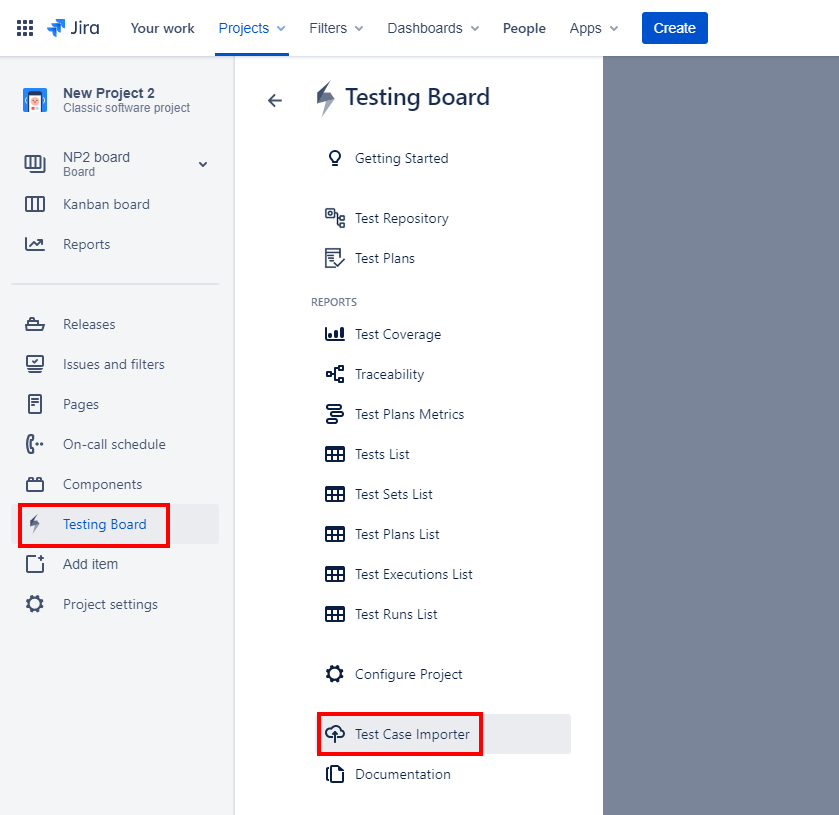Click the Test Plans checklist icon

(x=335, y=258)
